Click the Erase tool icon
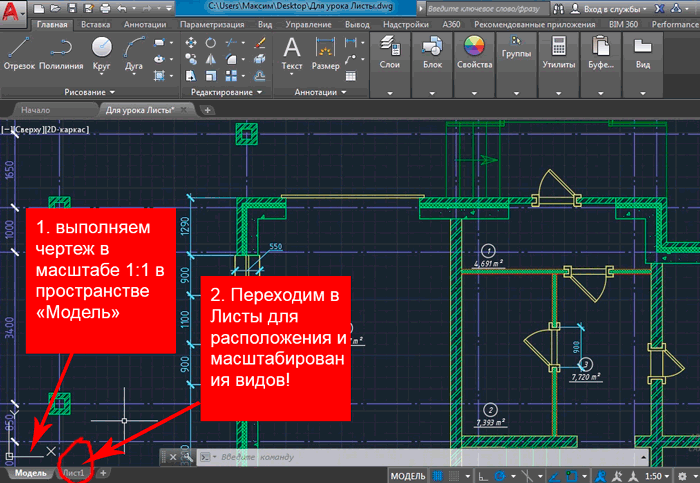700x483 pixels. click(x=259, y=43)
